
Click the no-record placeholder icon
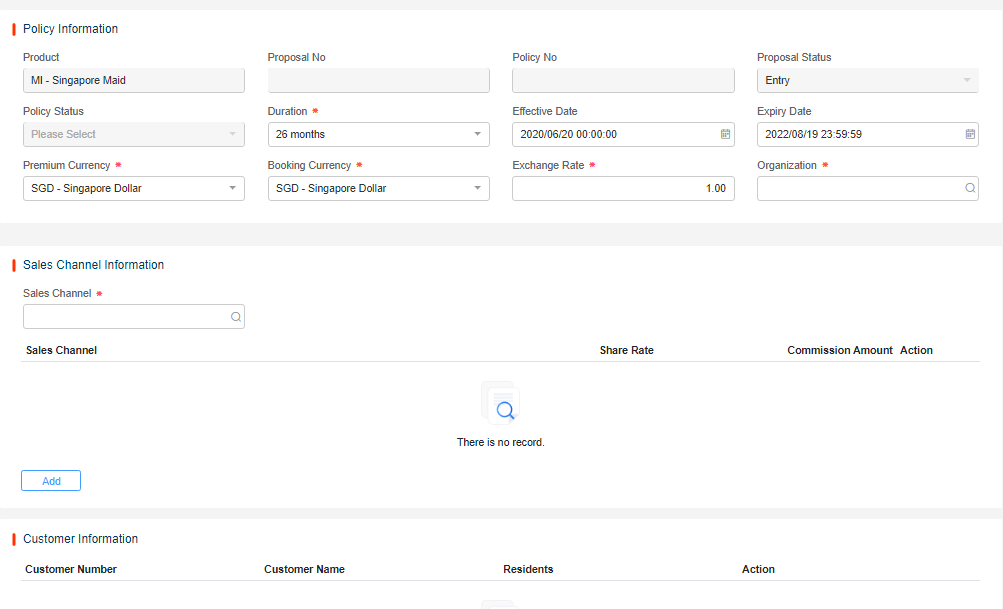click(500, 402)
